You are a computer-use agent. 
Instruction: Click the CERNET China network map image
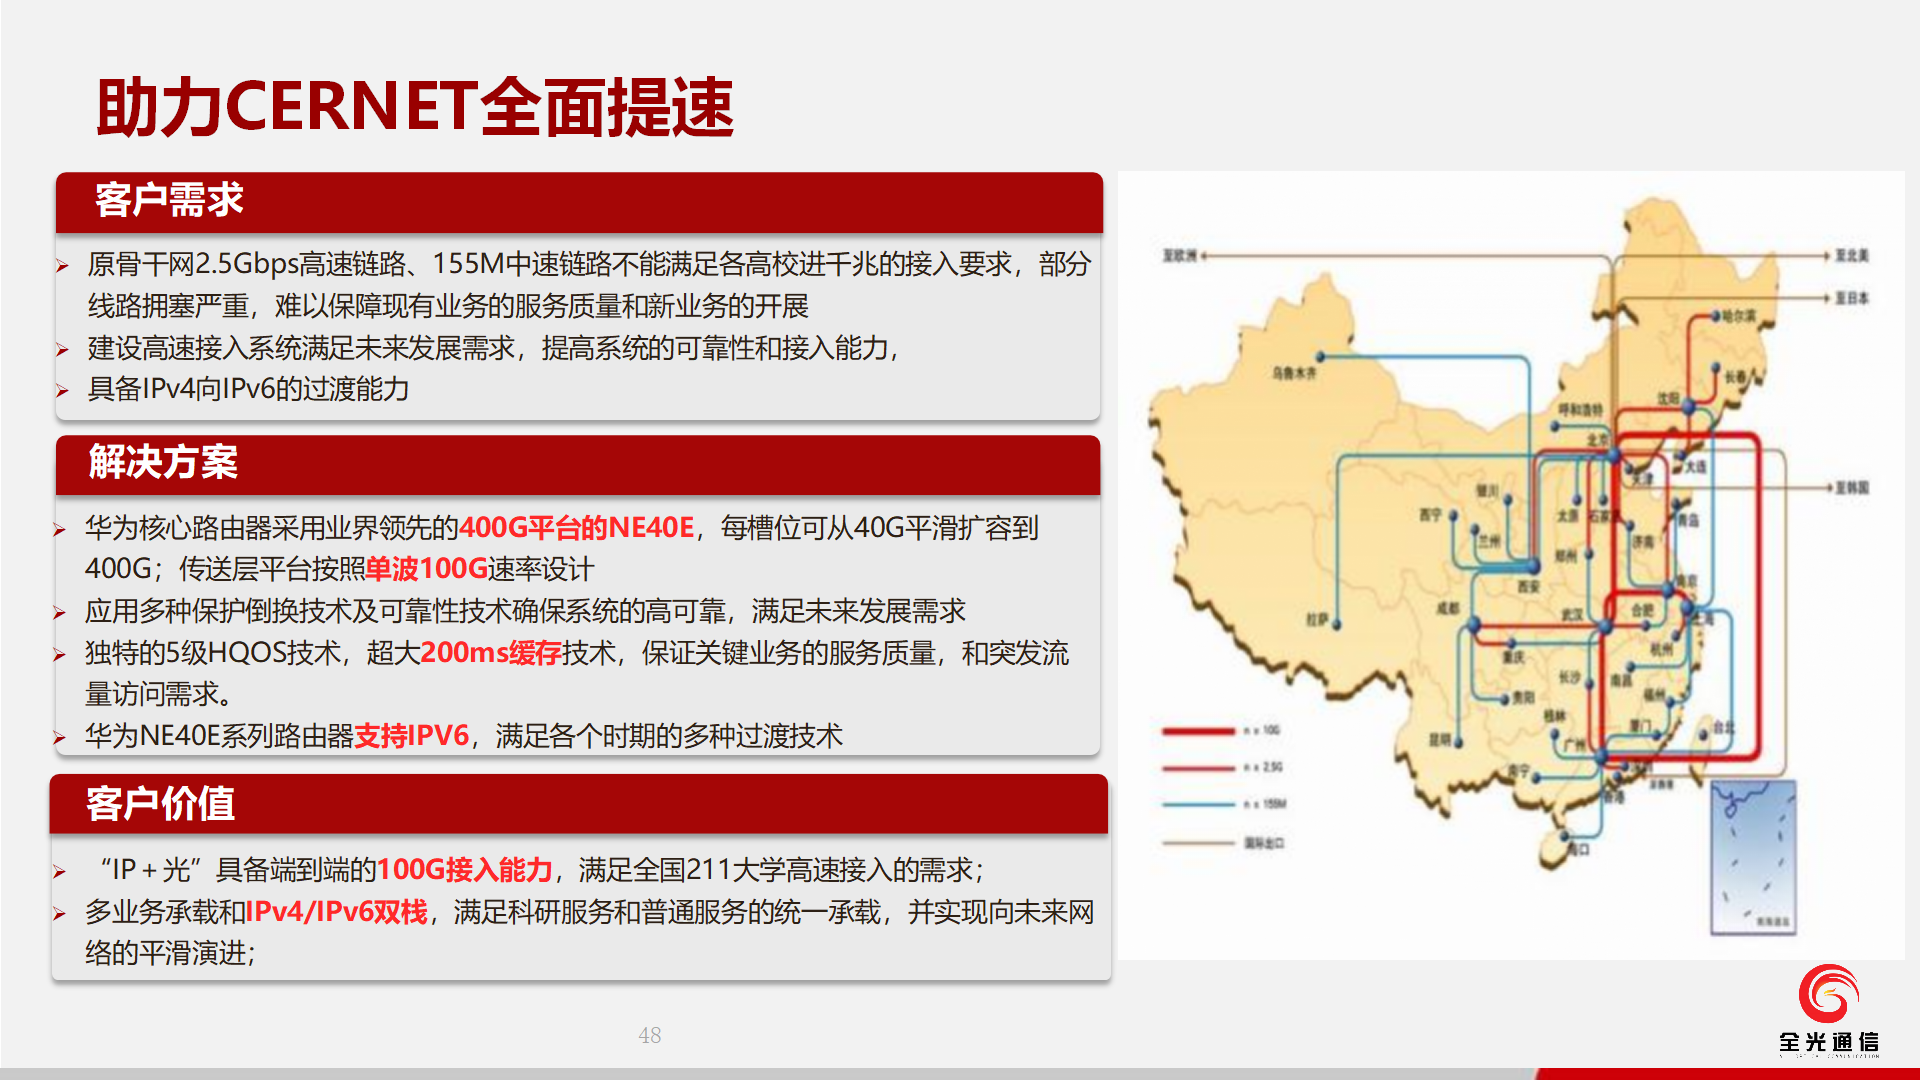point(1511,566)
